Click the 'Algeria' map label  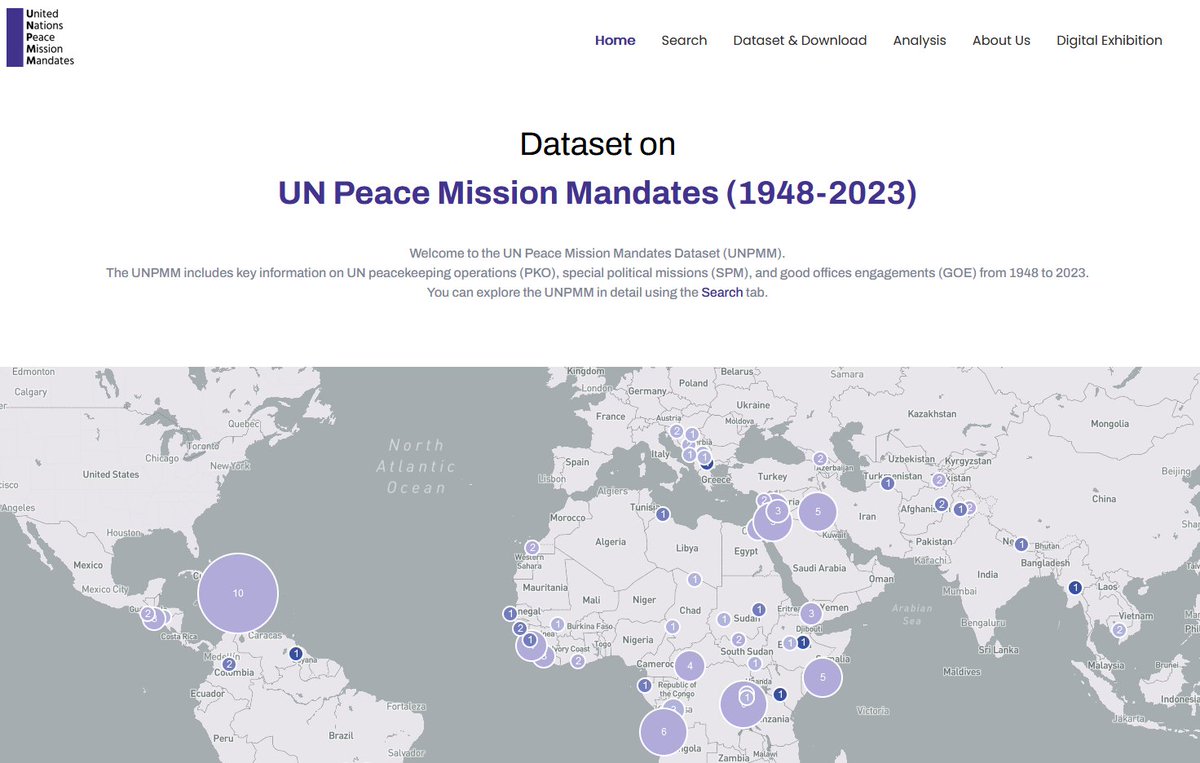610,542
